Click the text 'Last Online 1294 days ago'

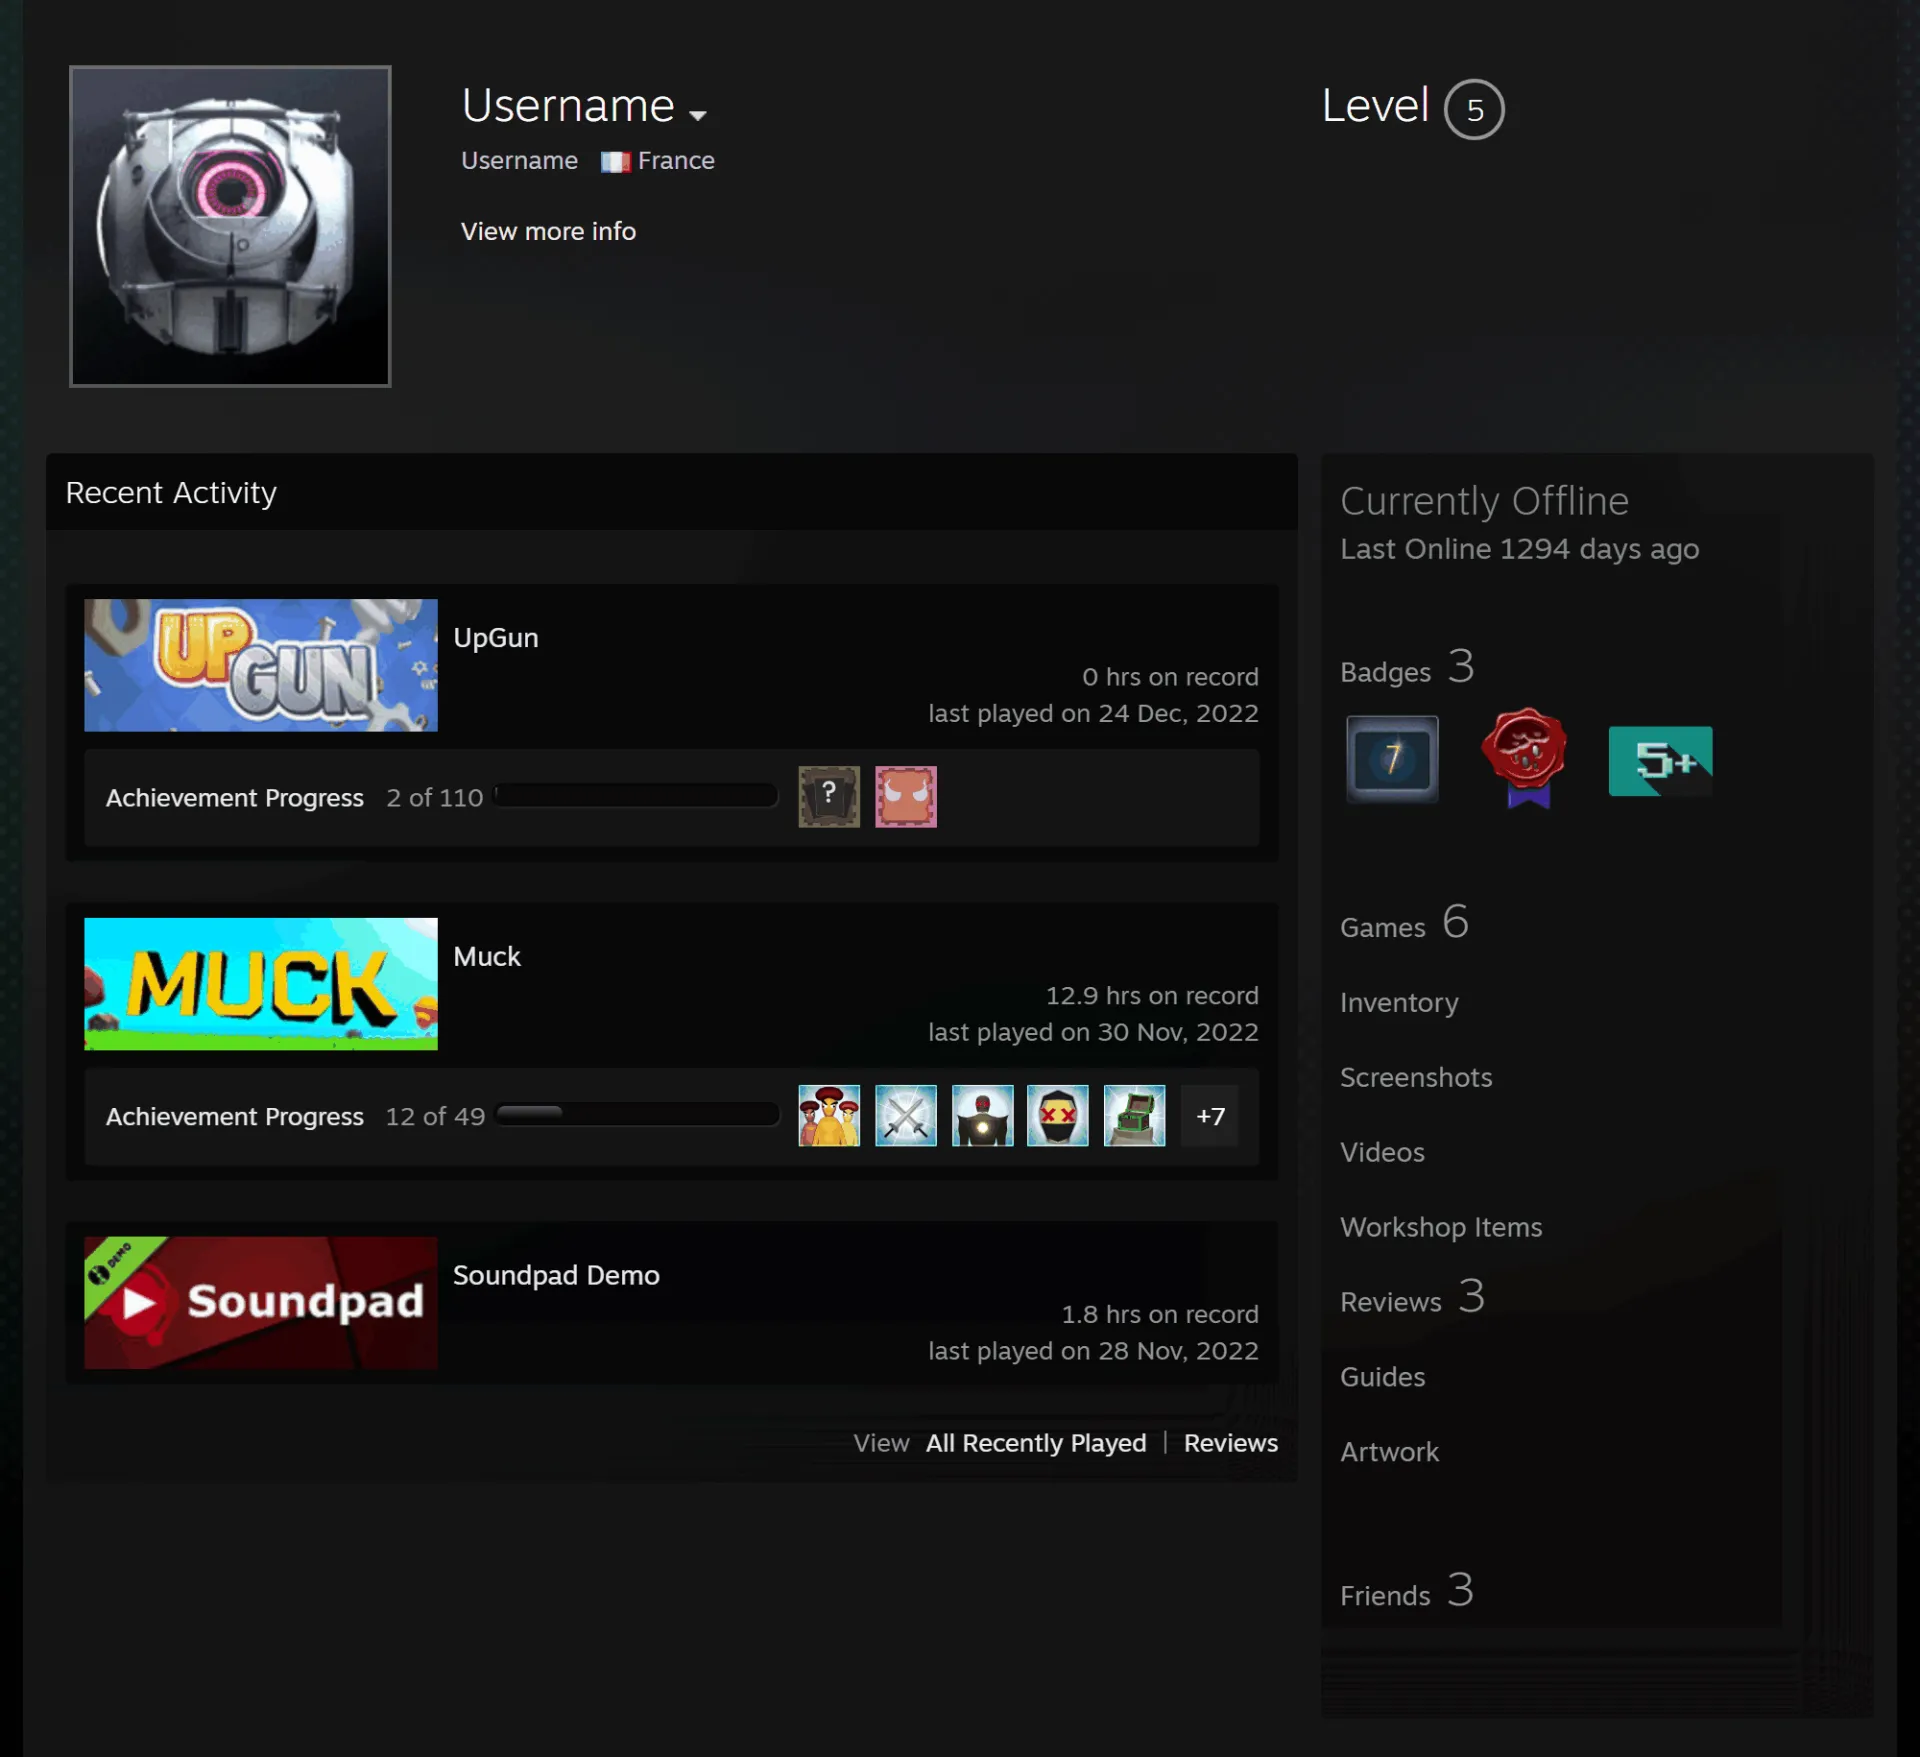click(x=1519, y=549)
